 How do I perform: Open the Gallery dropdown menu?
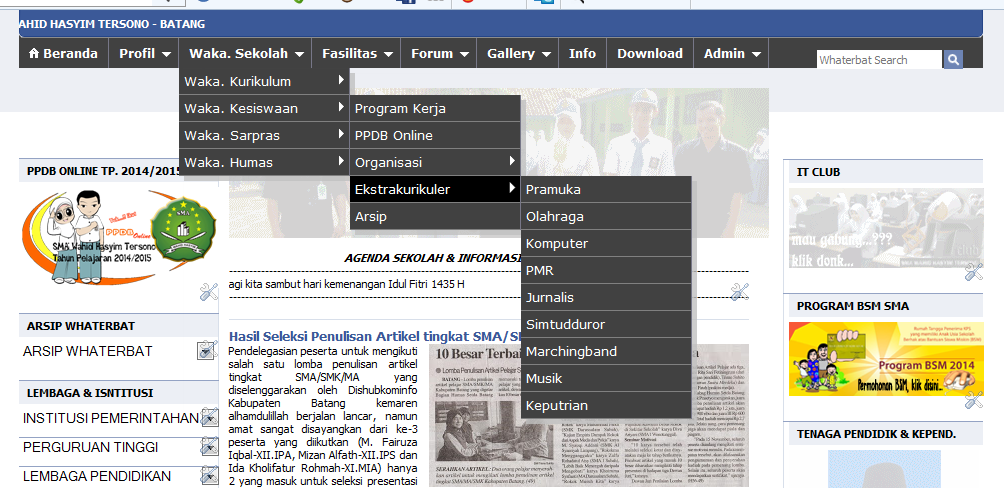517,54
